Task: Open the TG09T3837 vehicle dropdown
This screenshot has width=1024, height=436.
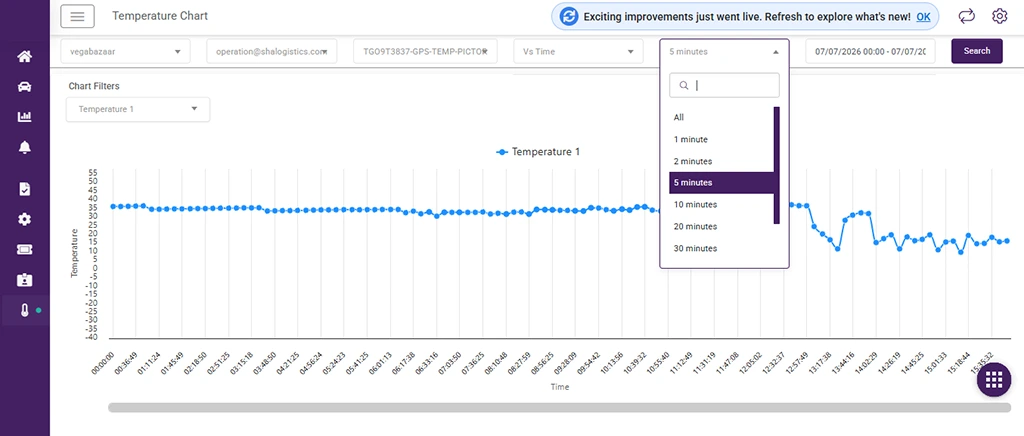Action: 426,52
